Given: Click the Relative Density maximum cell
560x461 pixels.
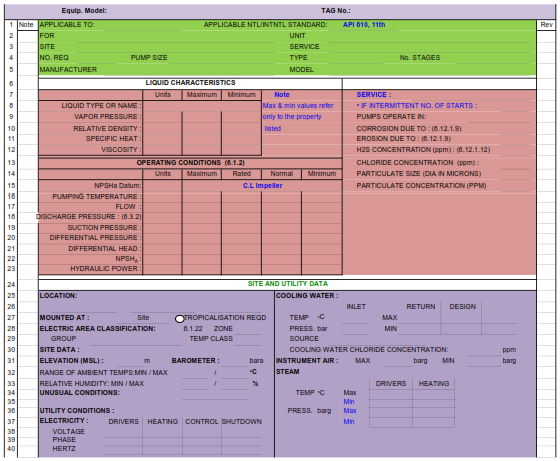Looking at the screenshot, I should click(202, 128).
